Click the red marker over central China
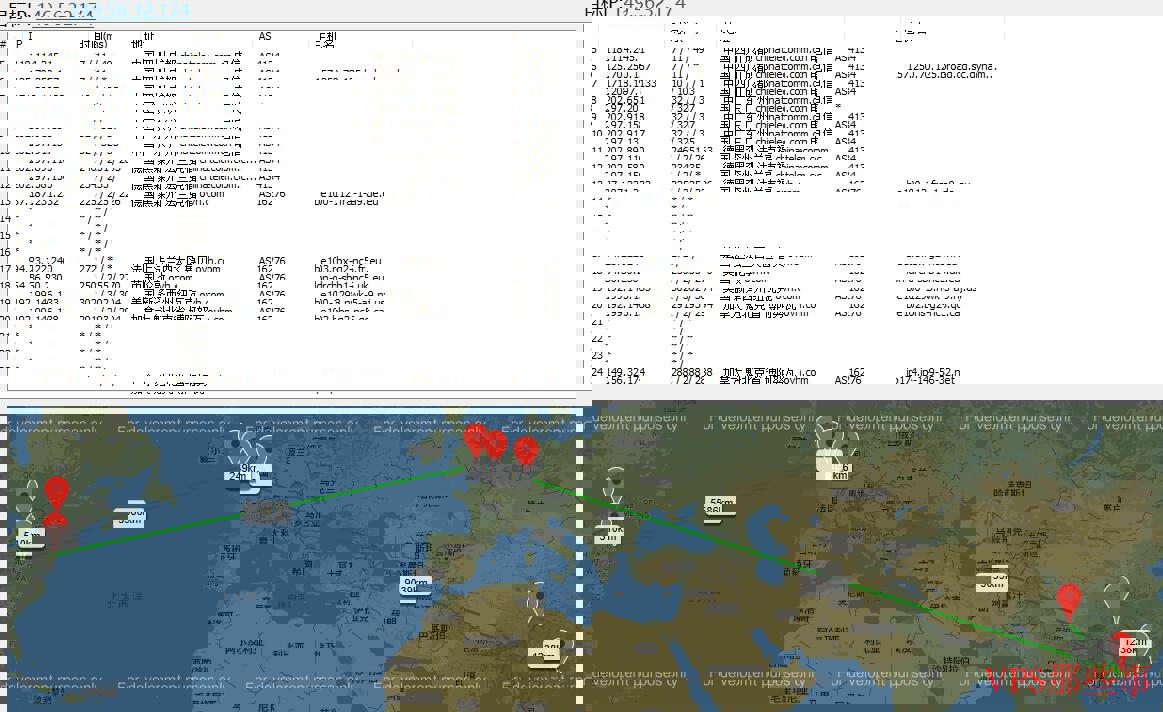This screenshot has width=1163, height=712. pos(1068,598)
